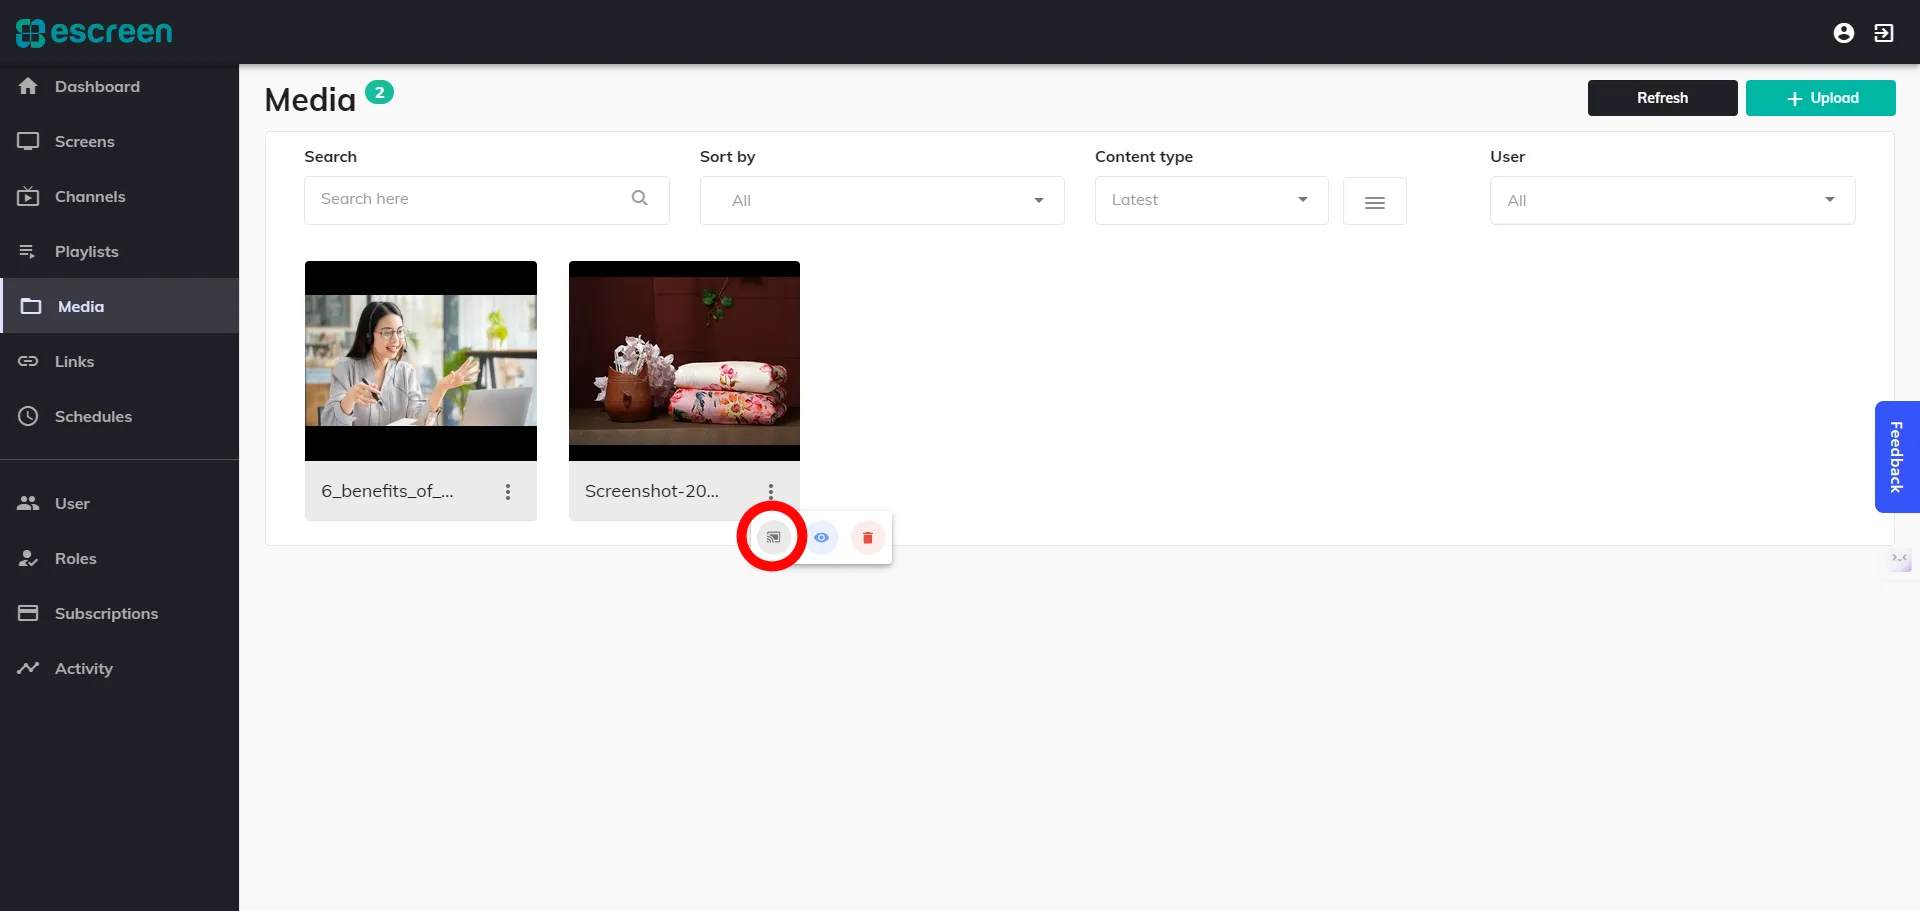Click the Dashboard home icon

(28, 86)
